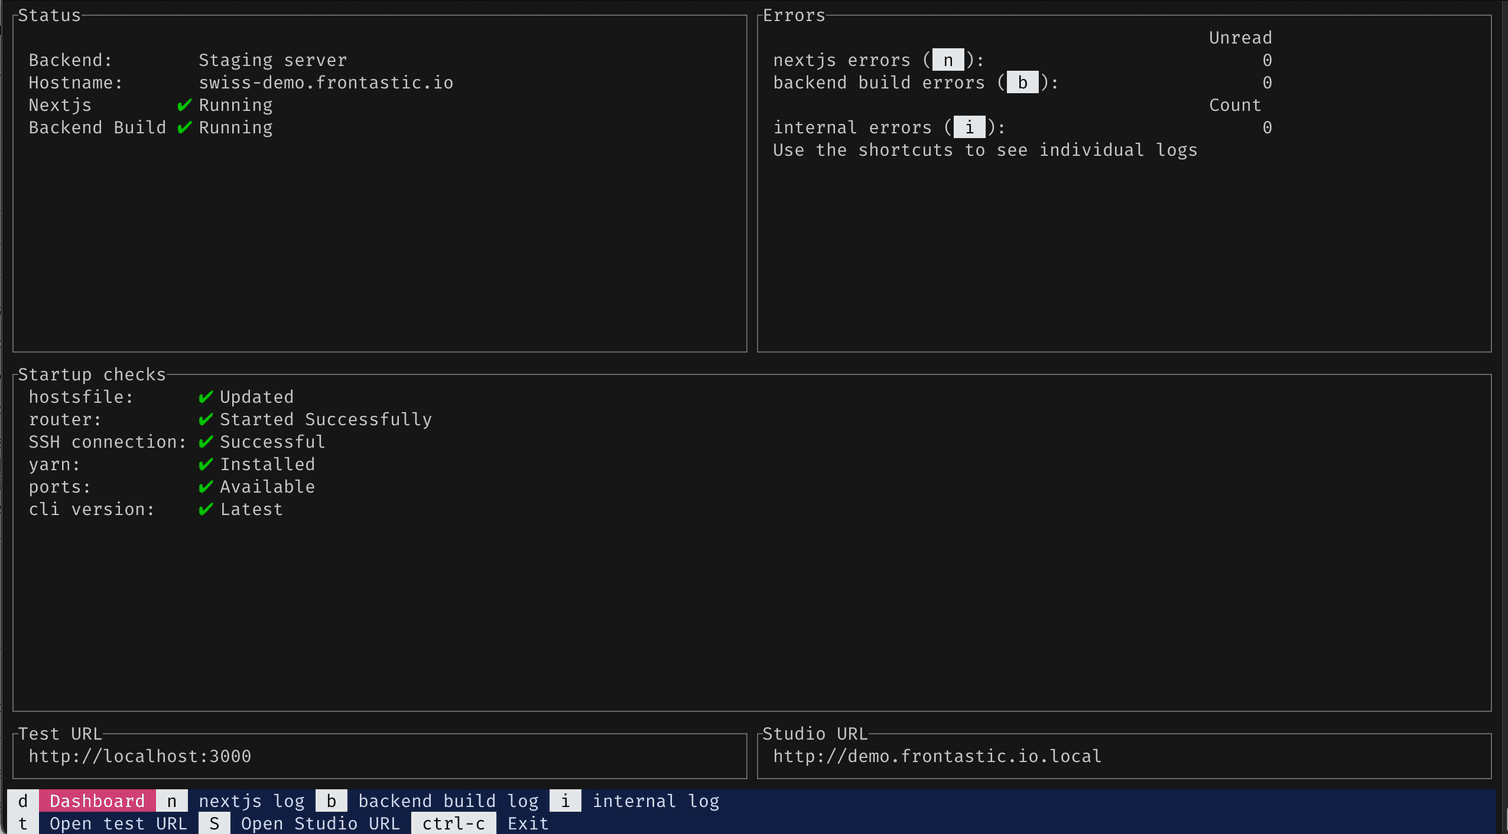1508x834 pixels.
Task: Expand the Startup checks panel
Action: tap(91, 374)
